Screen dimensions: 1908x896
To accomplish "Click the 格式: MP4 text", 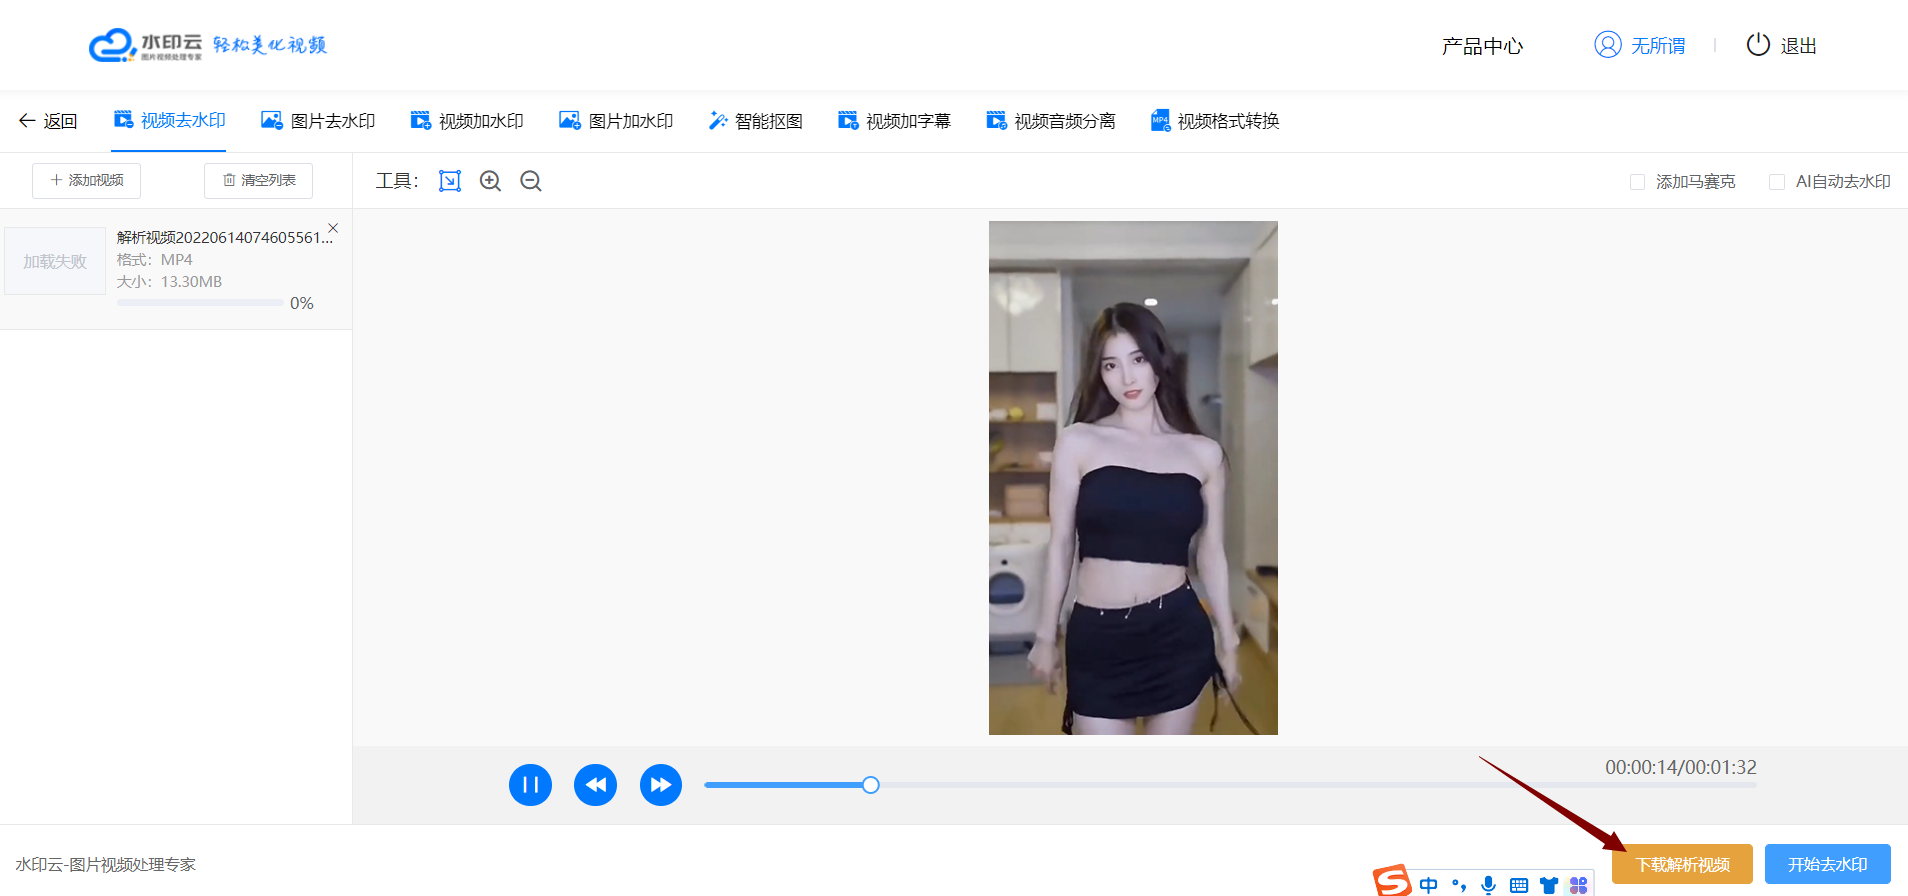I will 154,260.
